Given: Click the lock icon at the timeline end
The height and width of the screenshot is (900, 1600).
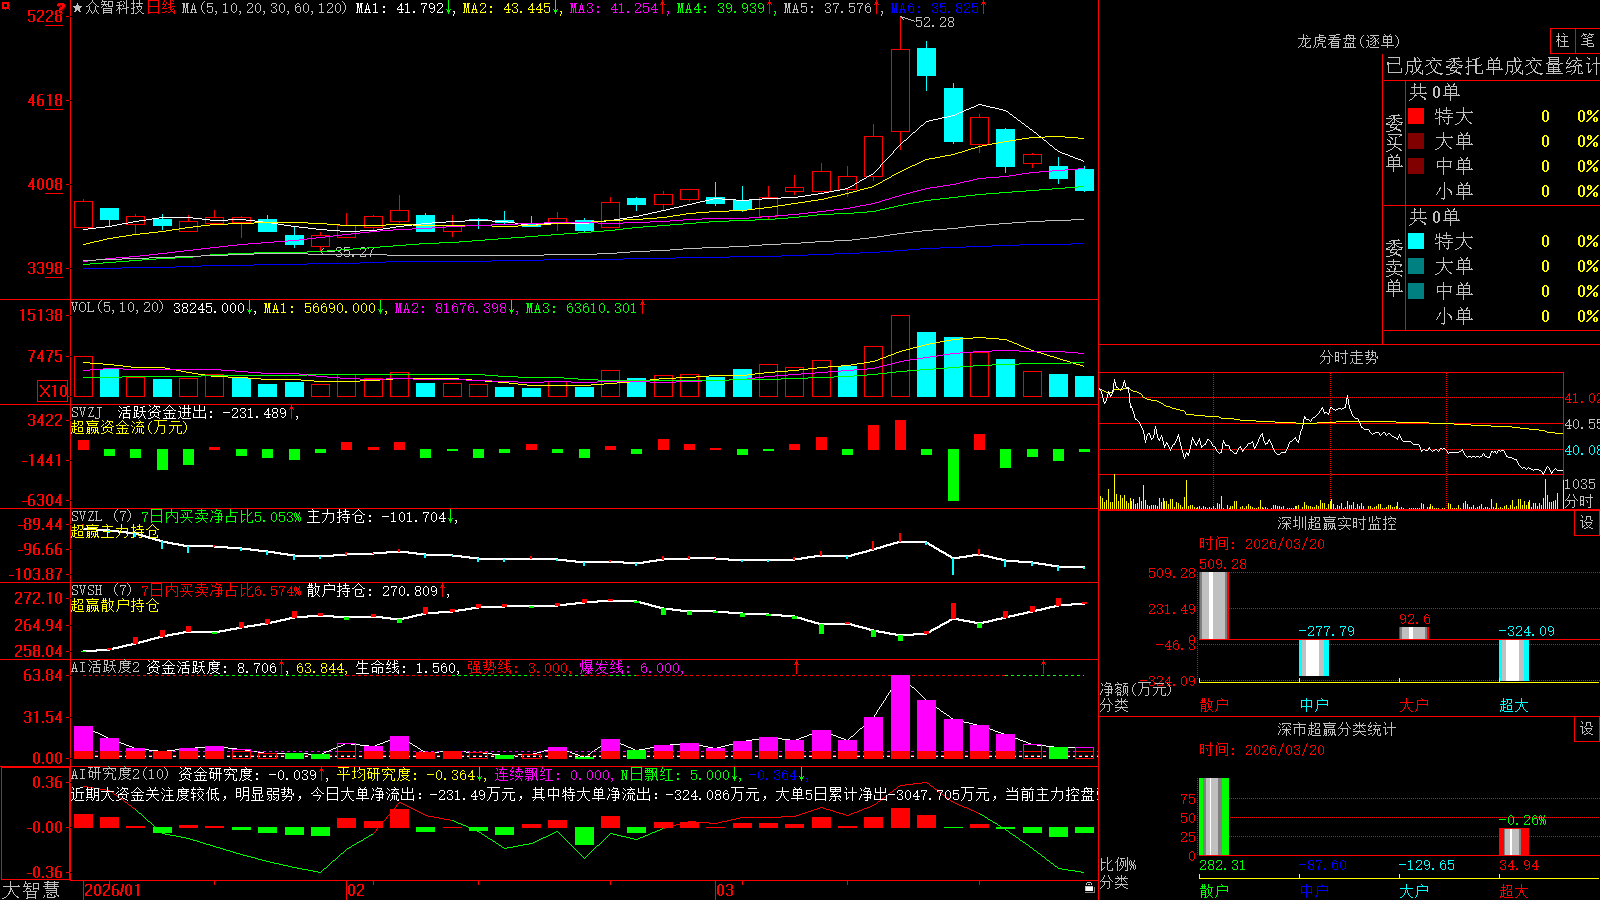Looking at the screenshot, I should [x=1089, y=887].
